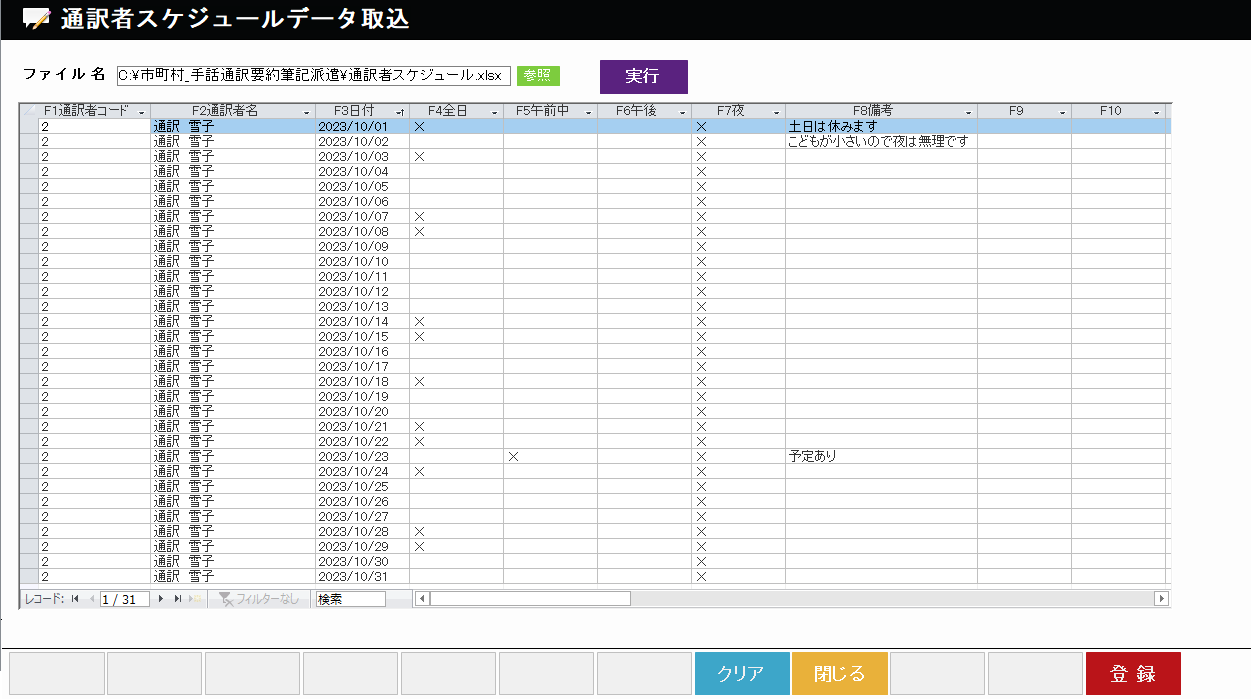Open F4全日 column dropdown arrow

click(x=494, y=112)
